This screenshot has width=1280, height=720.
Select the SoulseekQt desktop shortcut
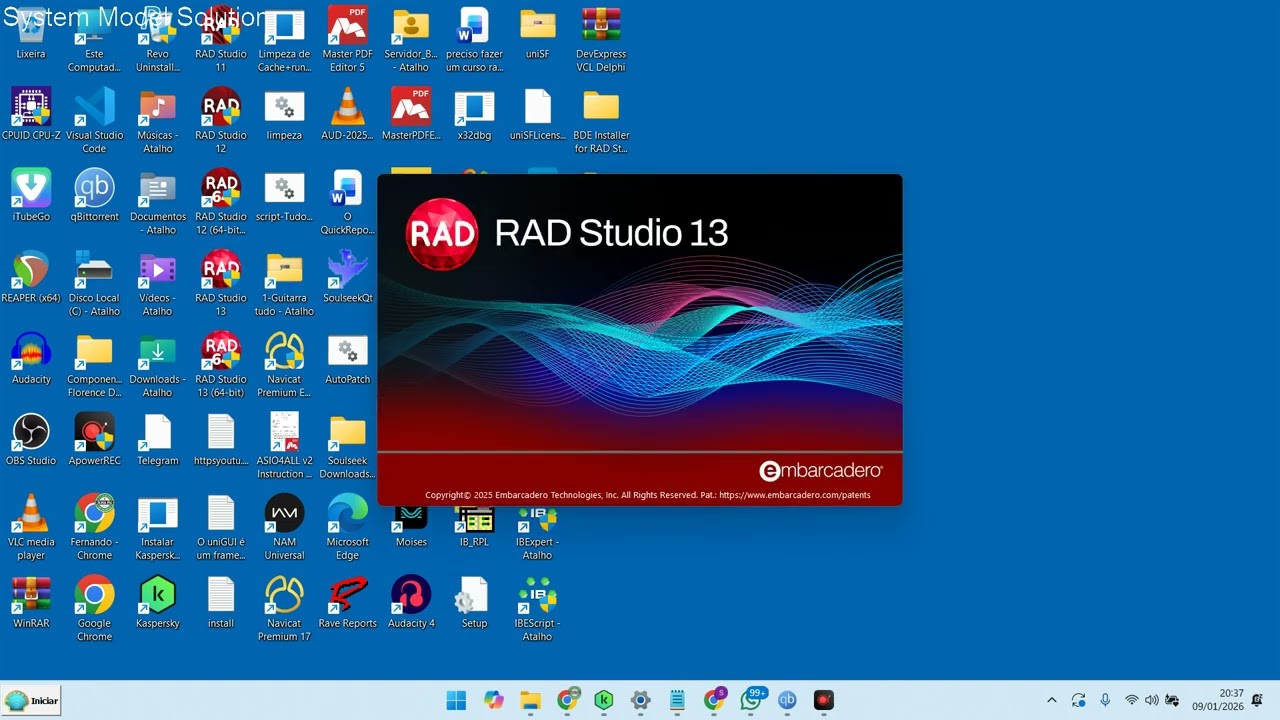[347, 277]
